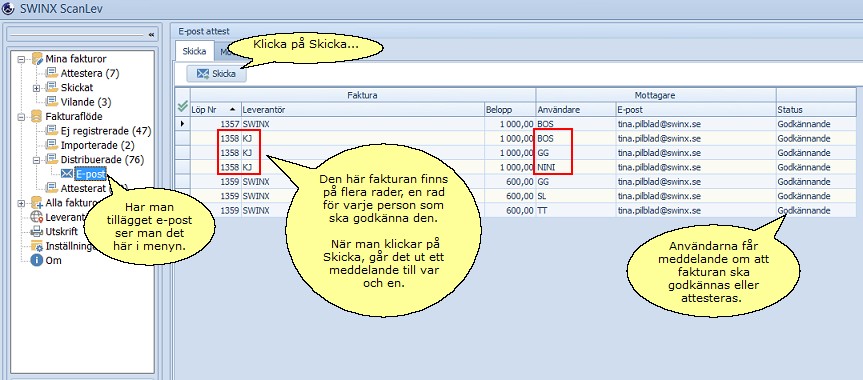Select the E-post envelope icon in tree
Viewport: 863px width, 380px height.
[67, 174]
